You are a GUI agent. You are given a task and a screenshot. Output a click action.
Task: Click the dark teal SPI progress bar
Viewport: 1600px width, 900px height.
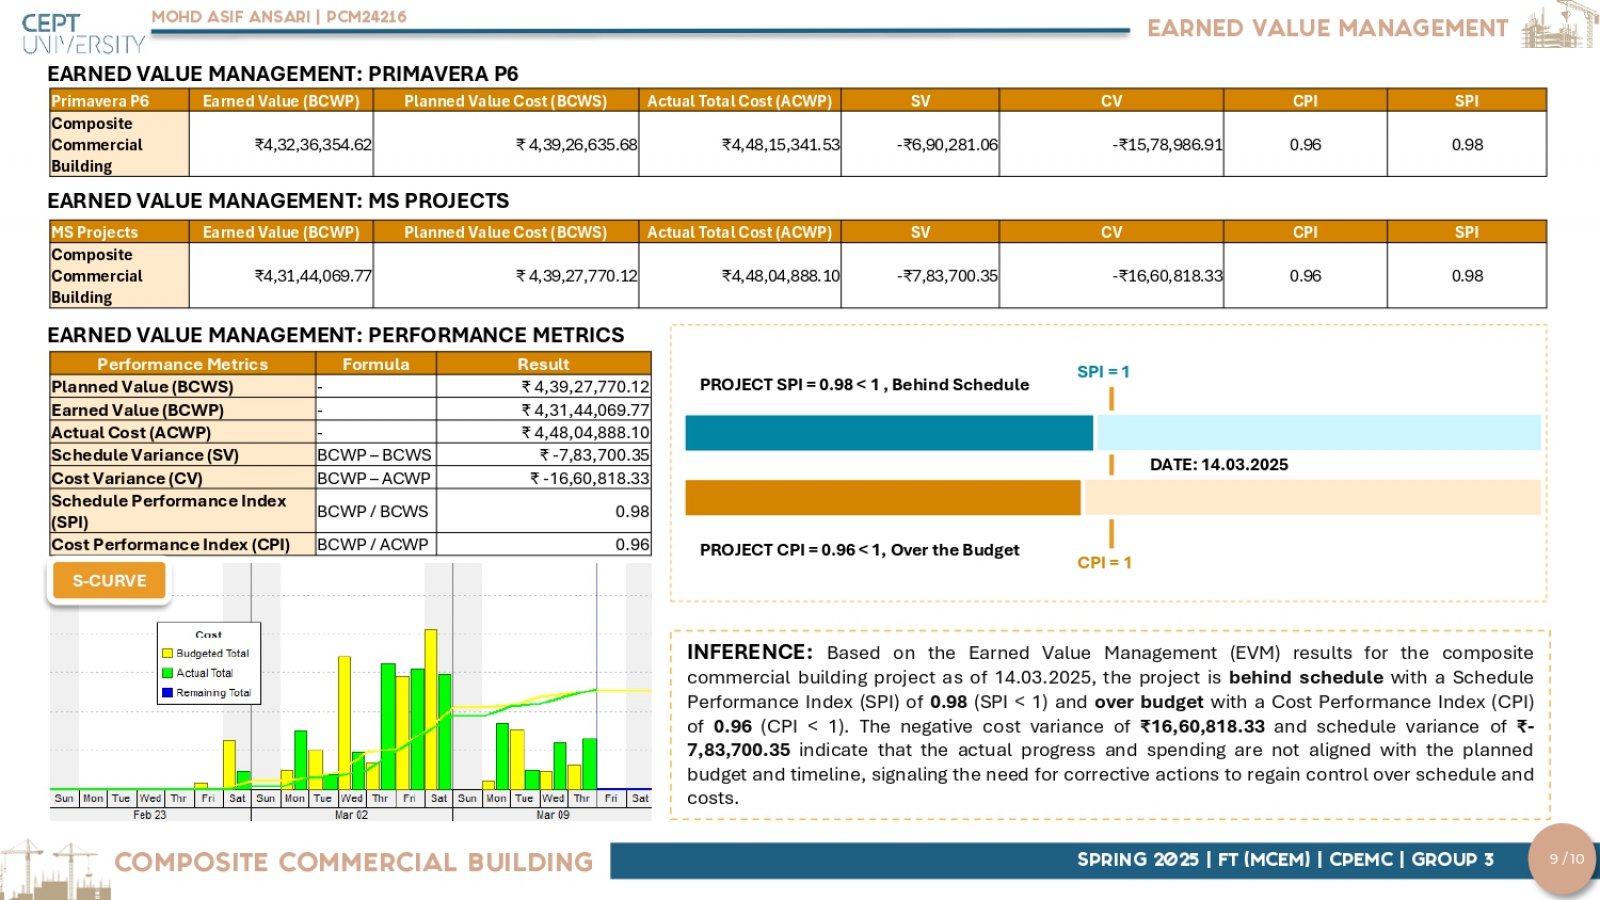[x=889, y=433]
